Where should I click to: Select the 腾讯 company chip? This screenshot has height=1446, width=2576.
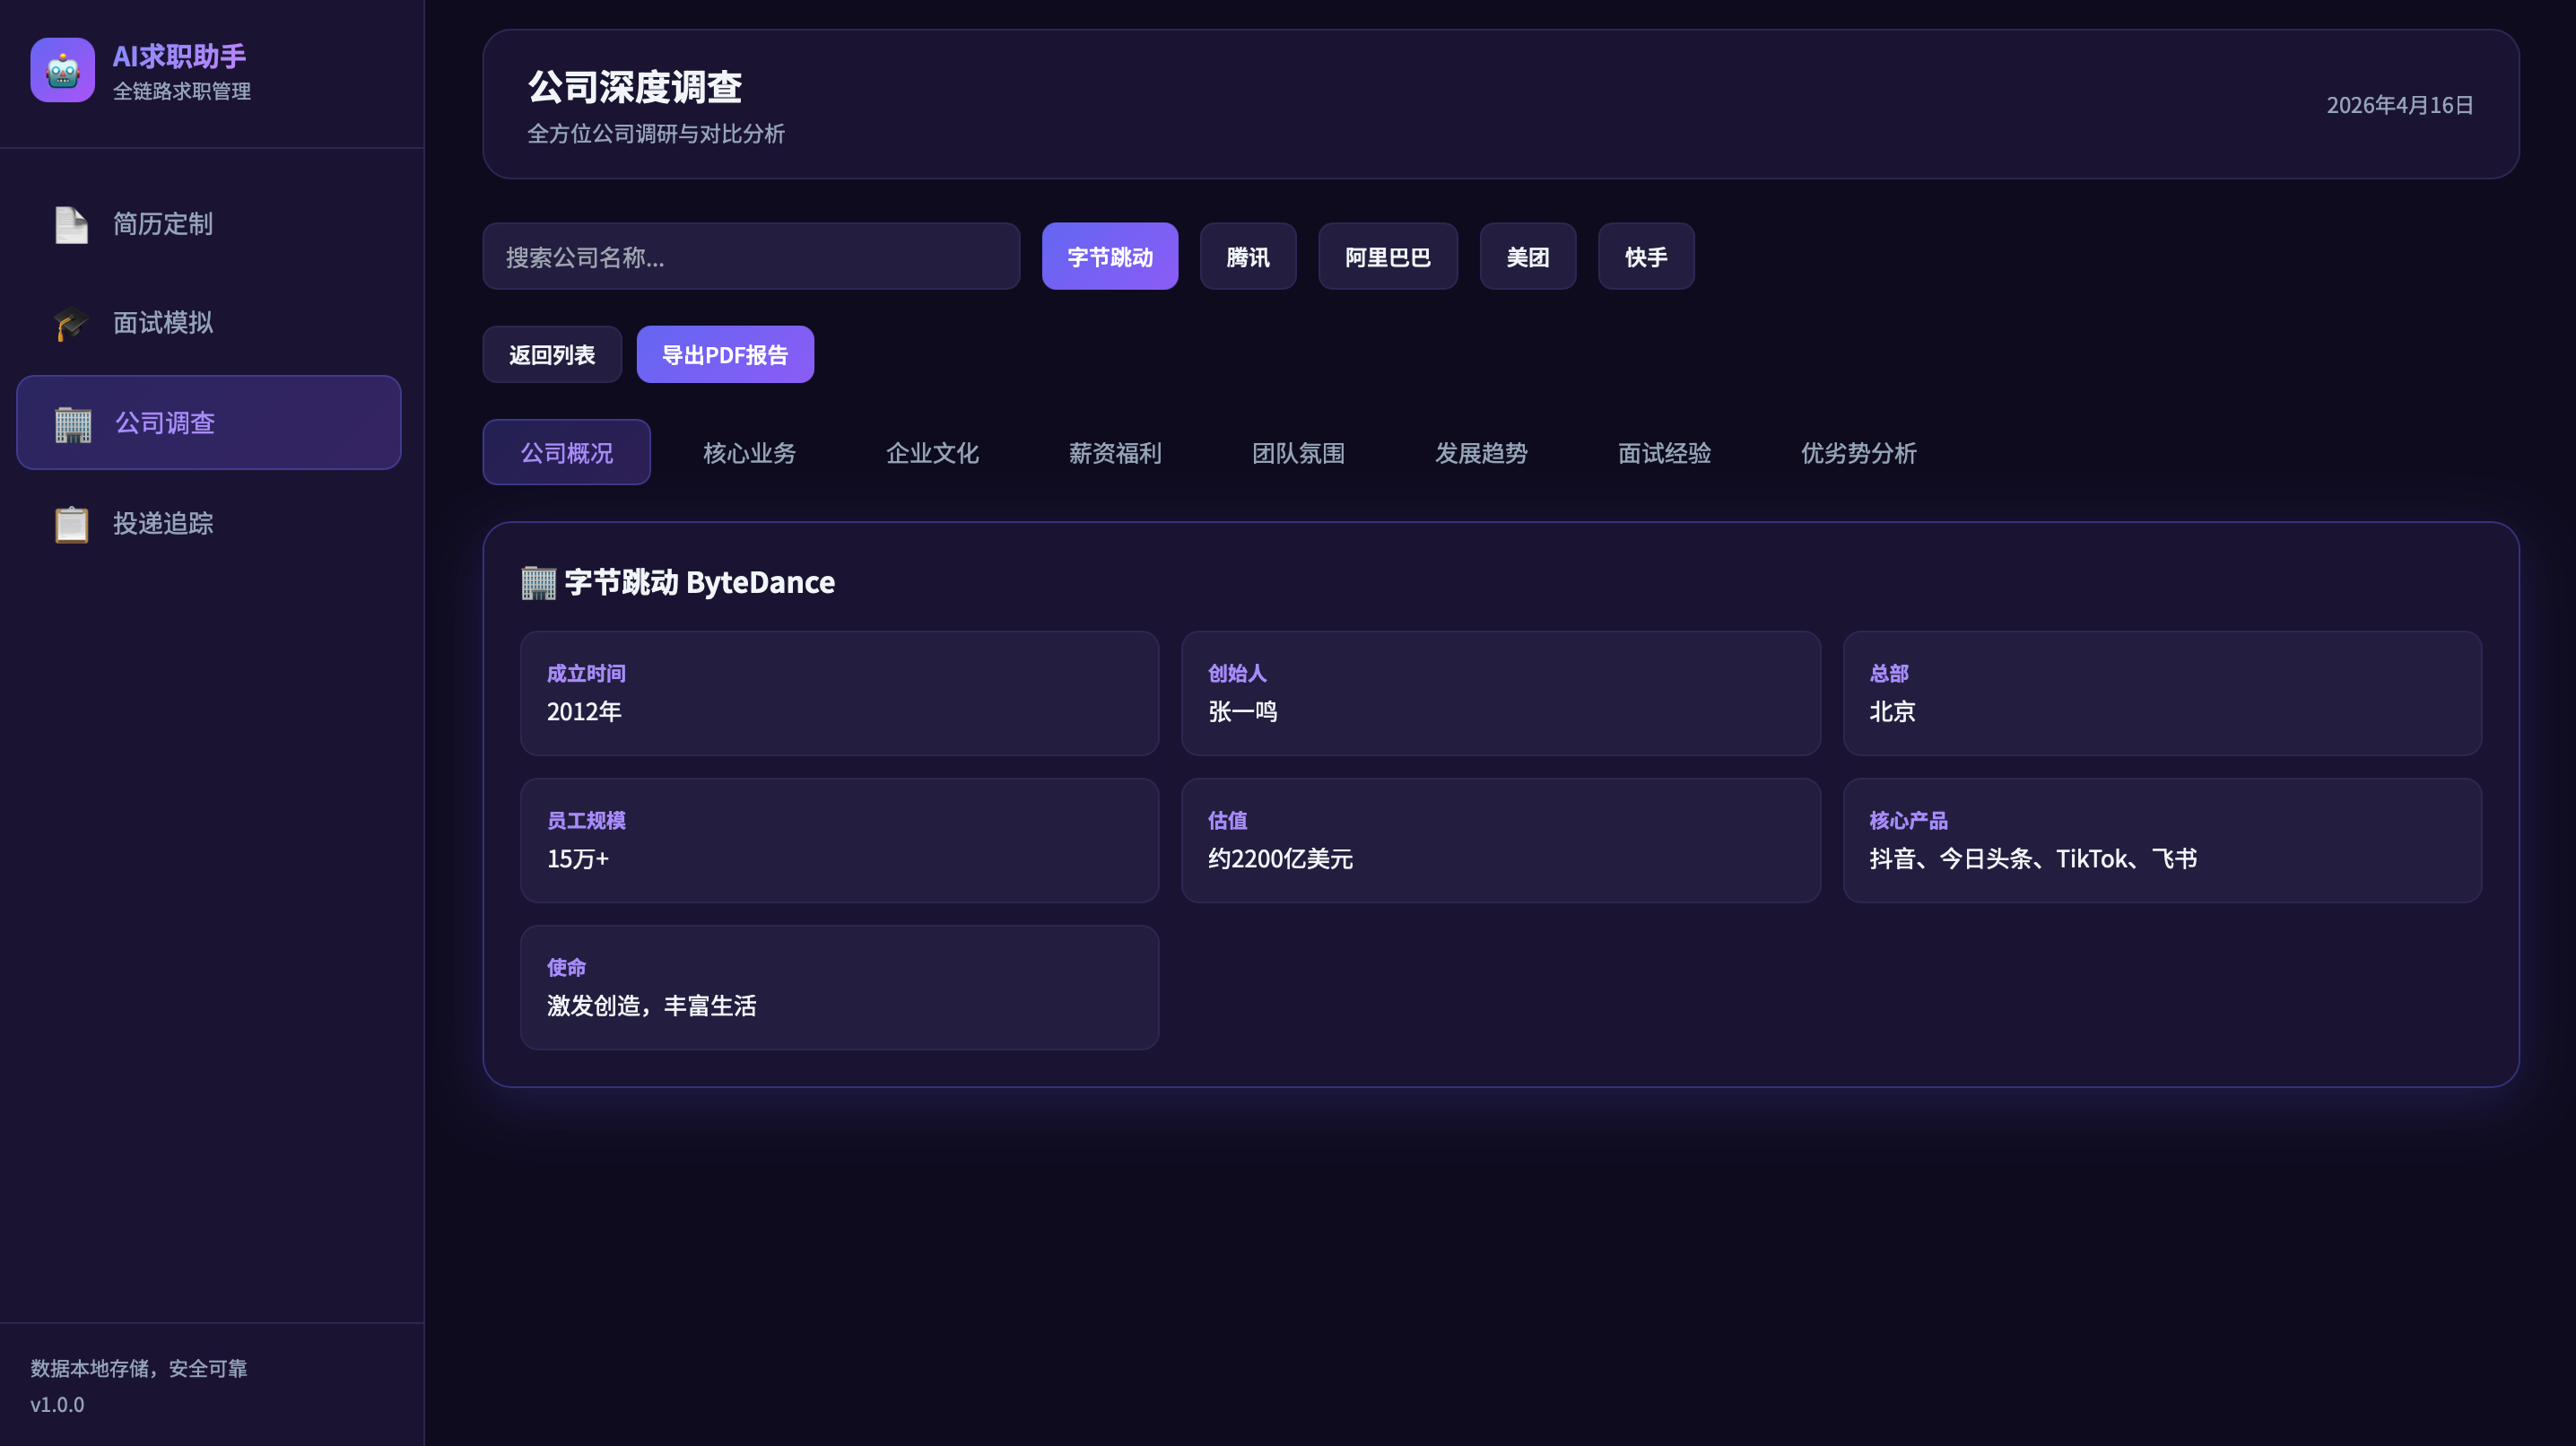point(1247,257)
